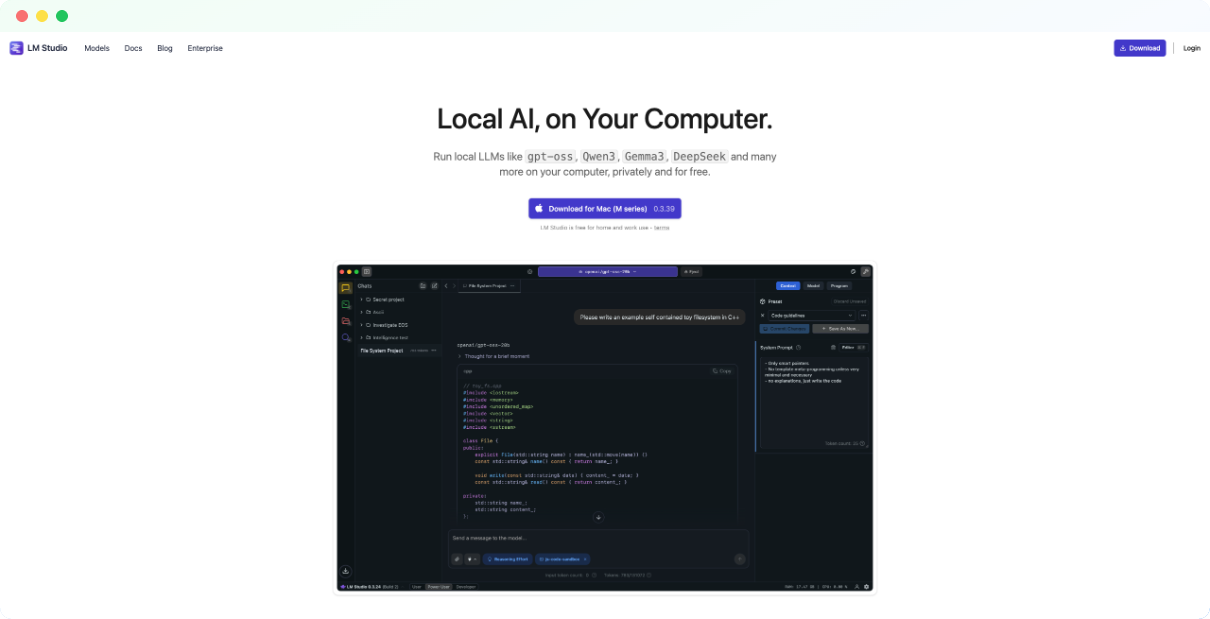
Task: Click the Reasoning Effort chip
Action: [x=507, y=559]
